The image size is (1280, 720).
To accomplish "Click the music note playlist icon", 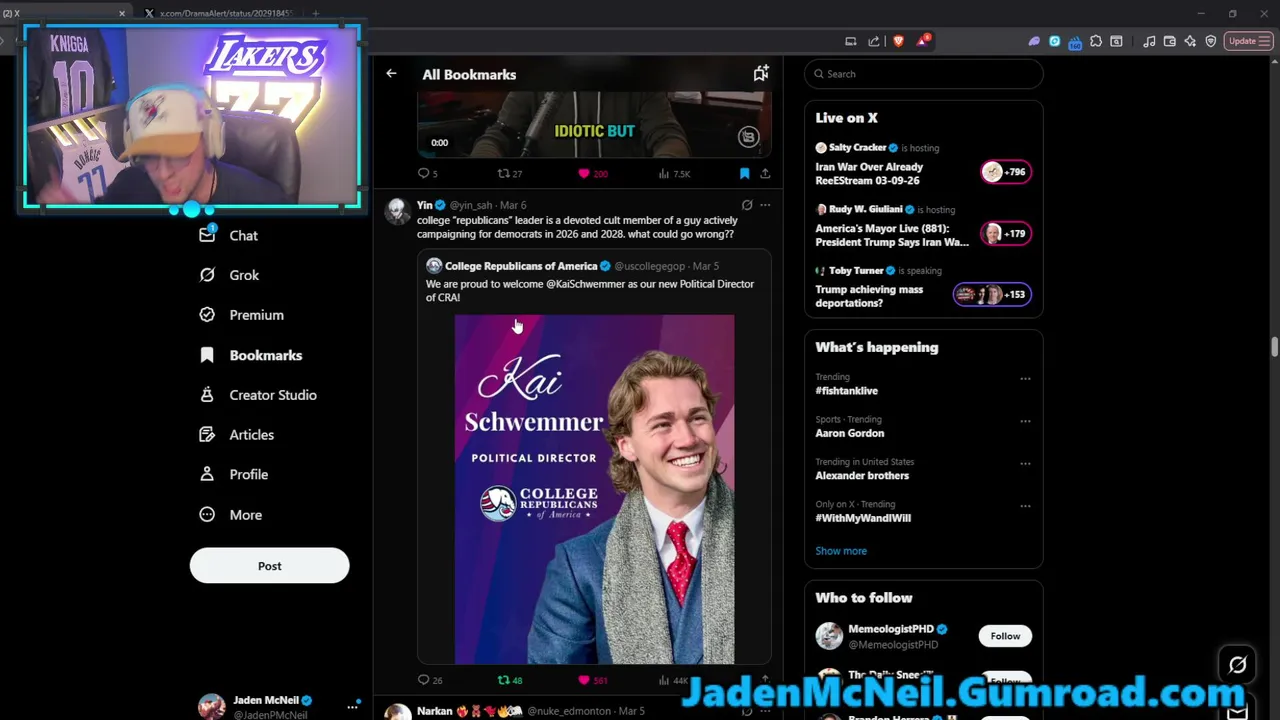I will click(x=1149, y=41).
